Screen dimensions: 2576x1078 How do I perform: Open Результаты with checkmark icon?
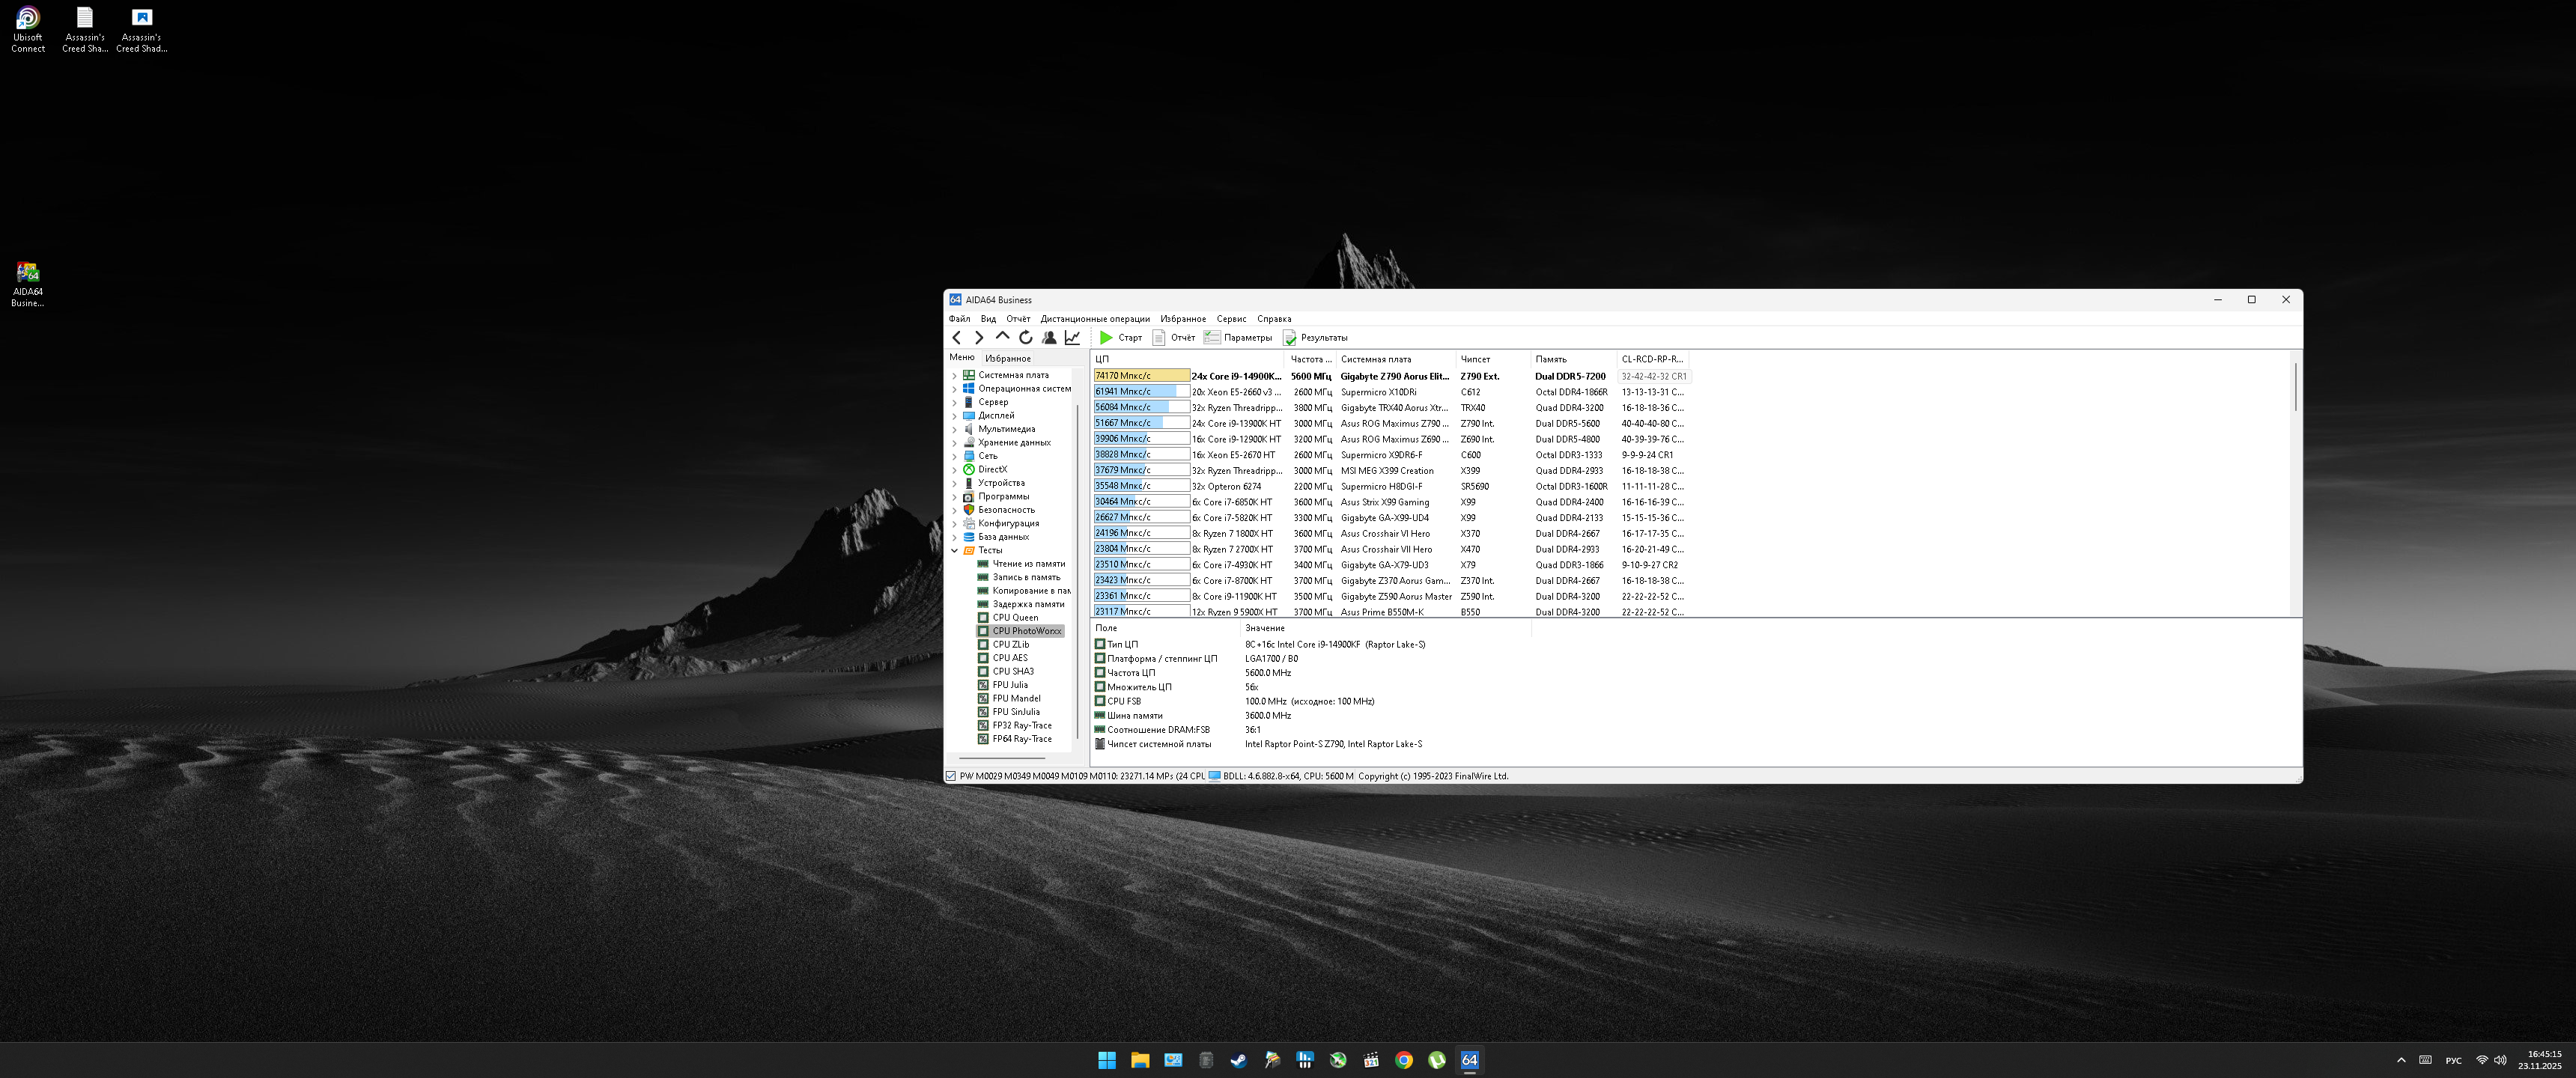pyautogui.click(x=1315, y=338)
